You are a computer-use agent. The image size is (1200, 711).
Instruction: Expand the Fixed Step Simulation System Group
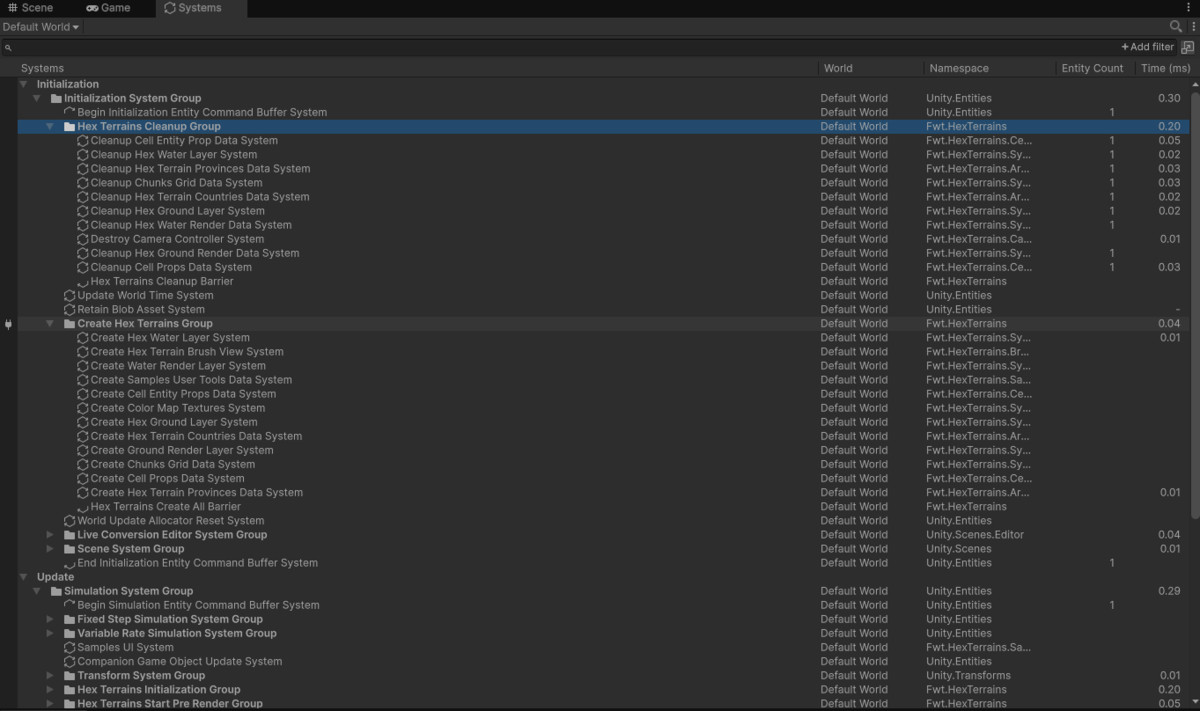coord(50,620)
